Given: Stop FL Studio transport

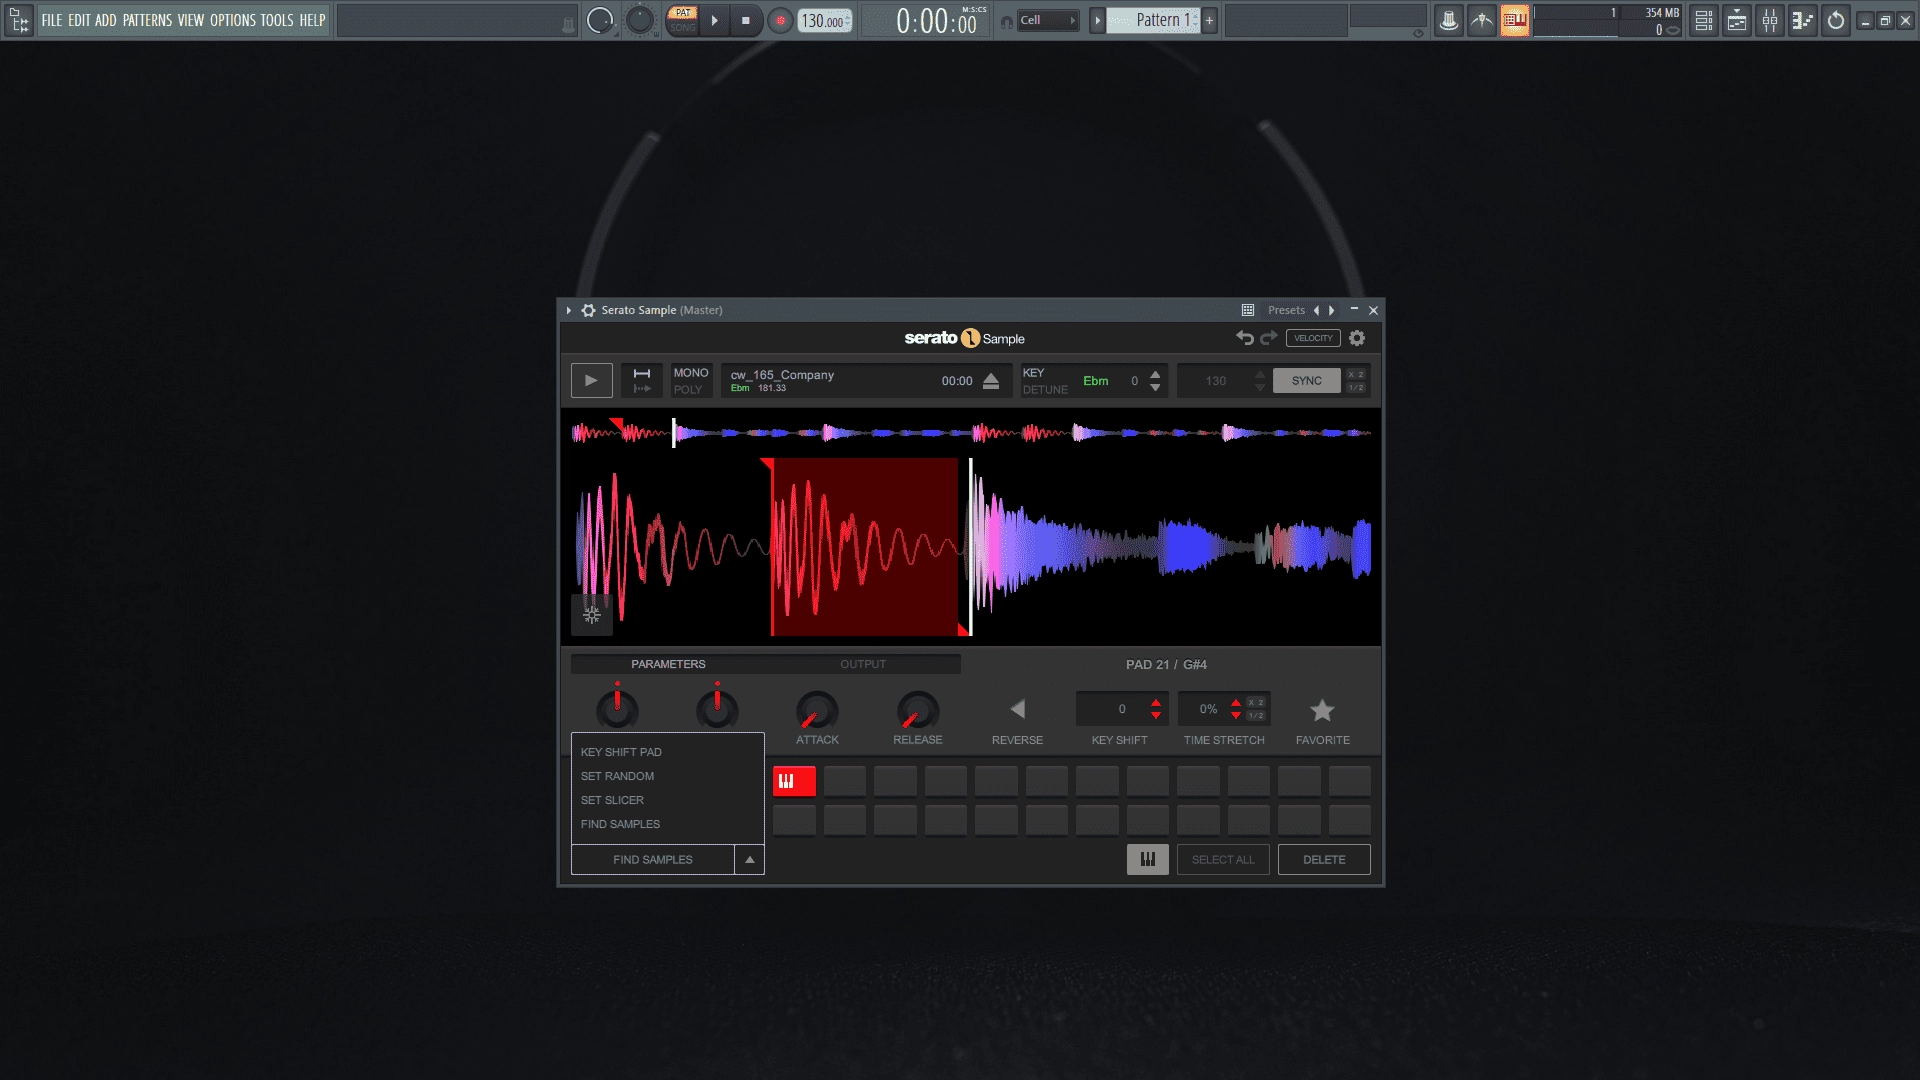Looking at the screenshot, I should (745, 20).
